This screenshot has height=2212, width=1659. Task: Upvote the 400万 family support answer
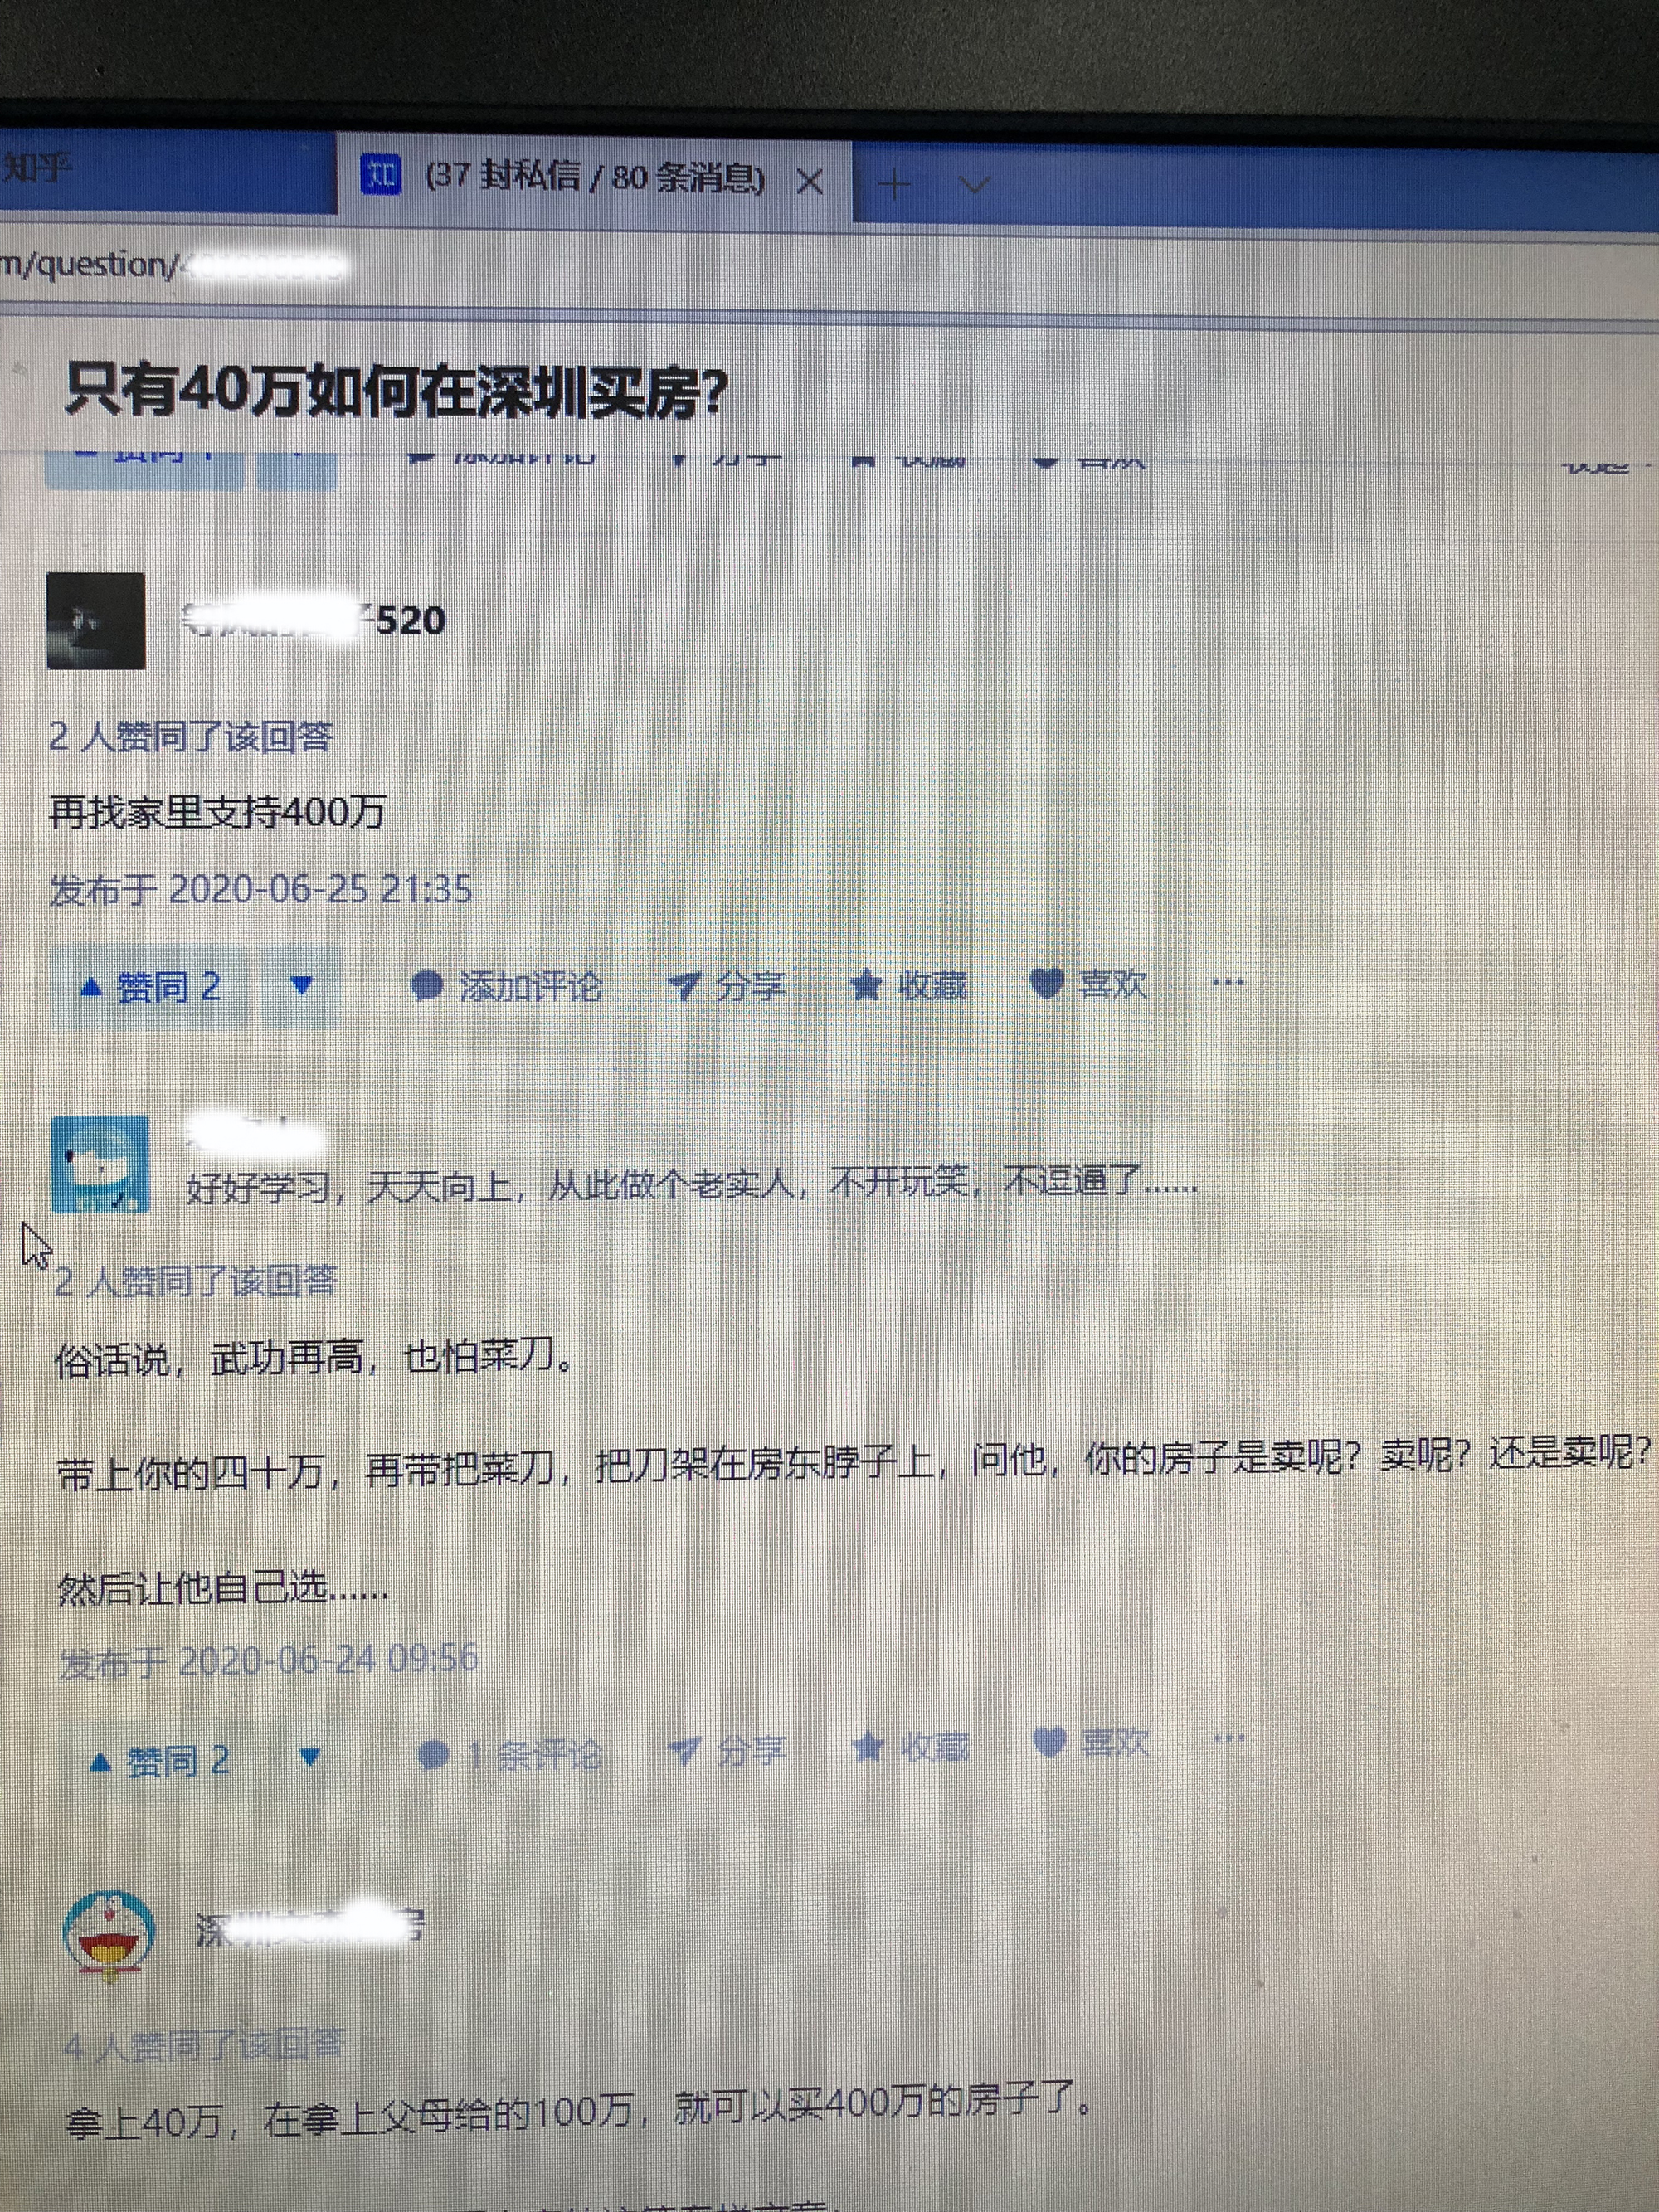pos(149,987)
